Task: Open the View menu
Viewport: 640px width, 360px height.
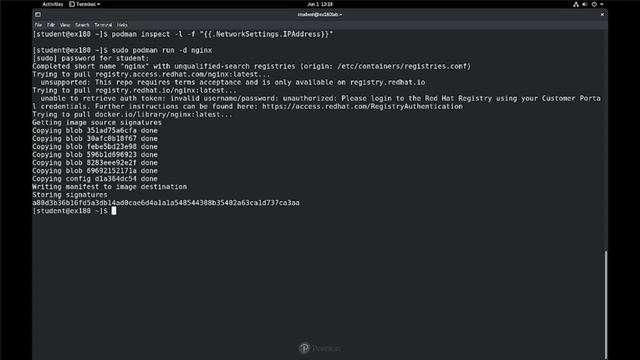Action: tap(65, 25)
